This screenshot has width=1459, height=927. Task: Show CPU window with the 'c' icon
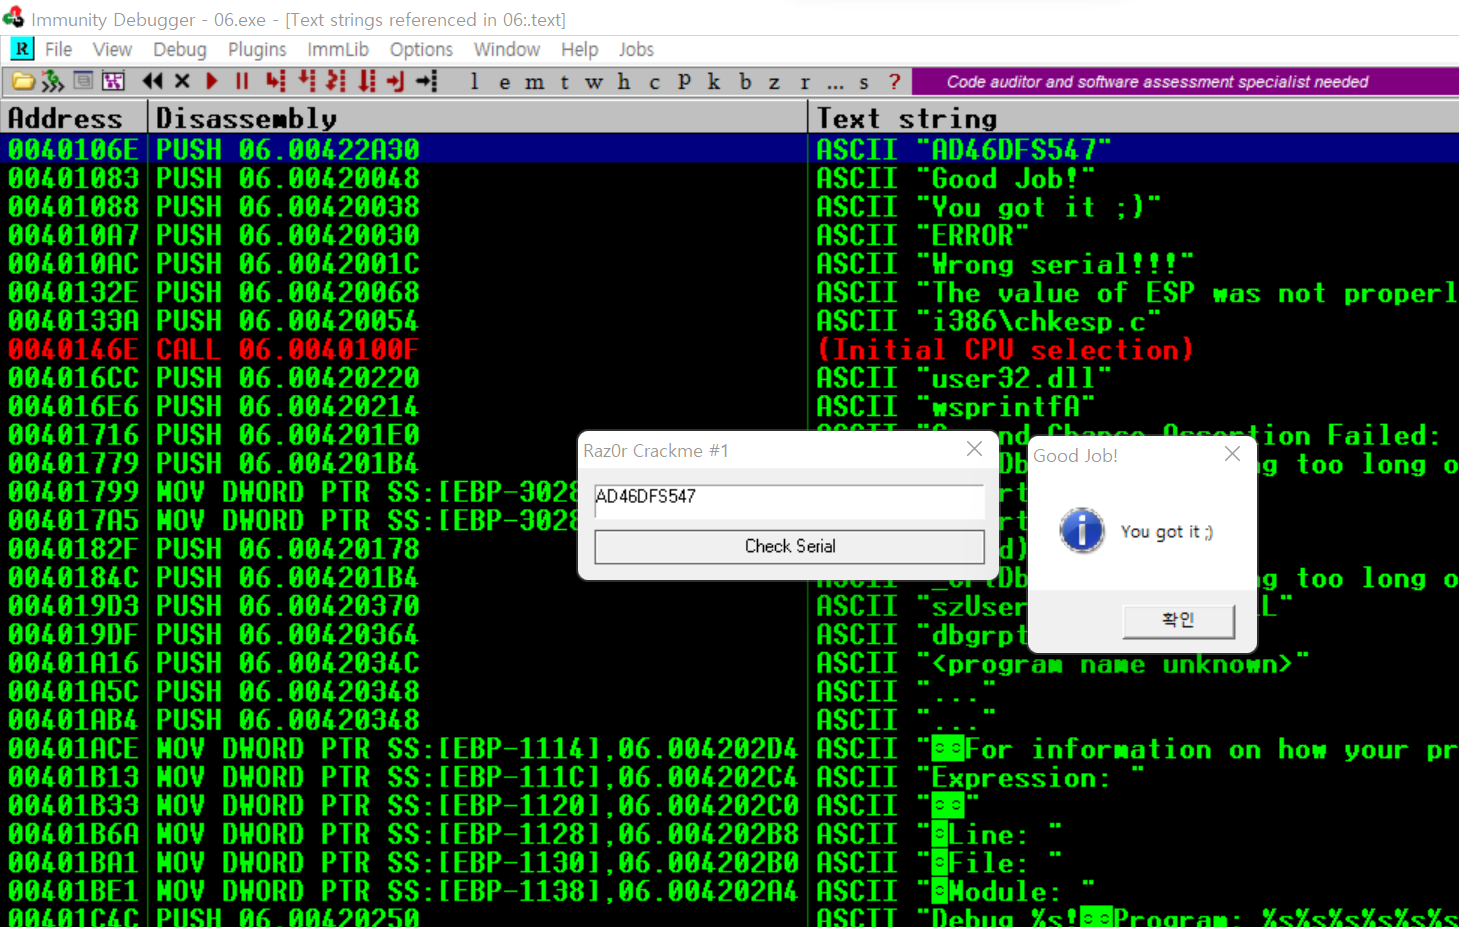654,82
